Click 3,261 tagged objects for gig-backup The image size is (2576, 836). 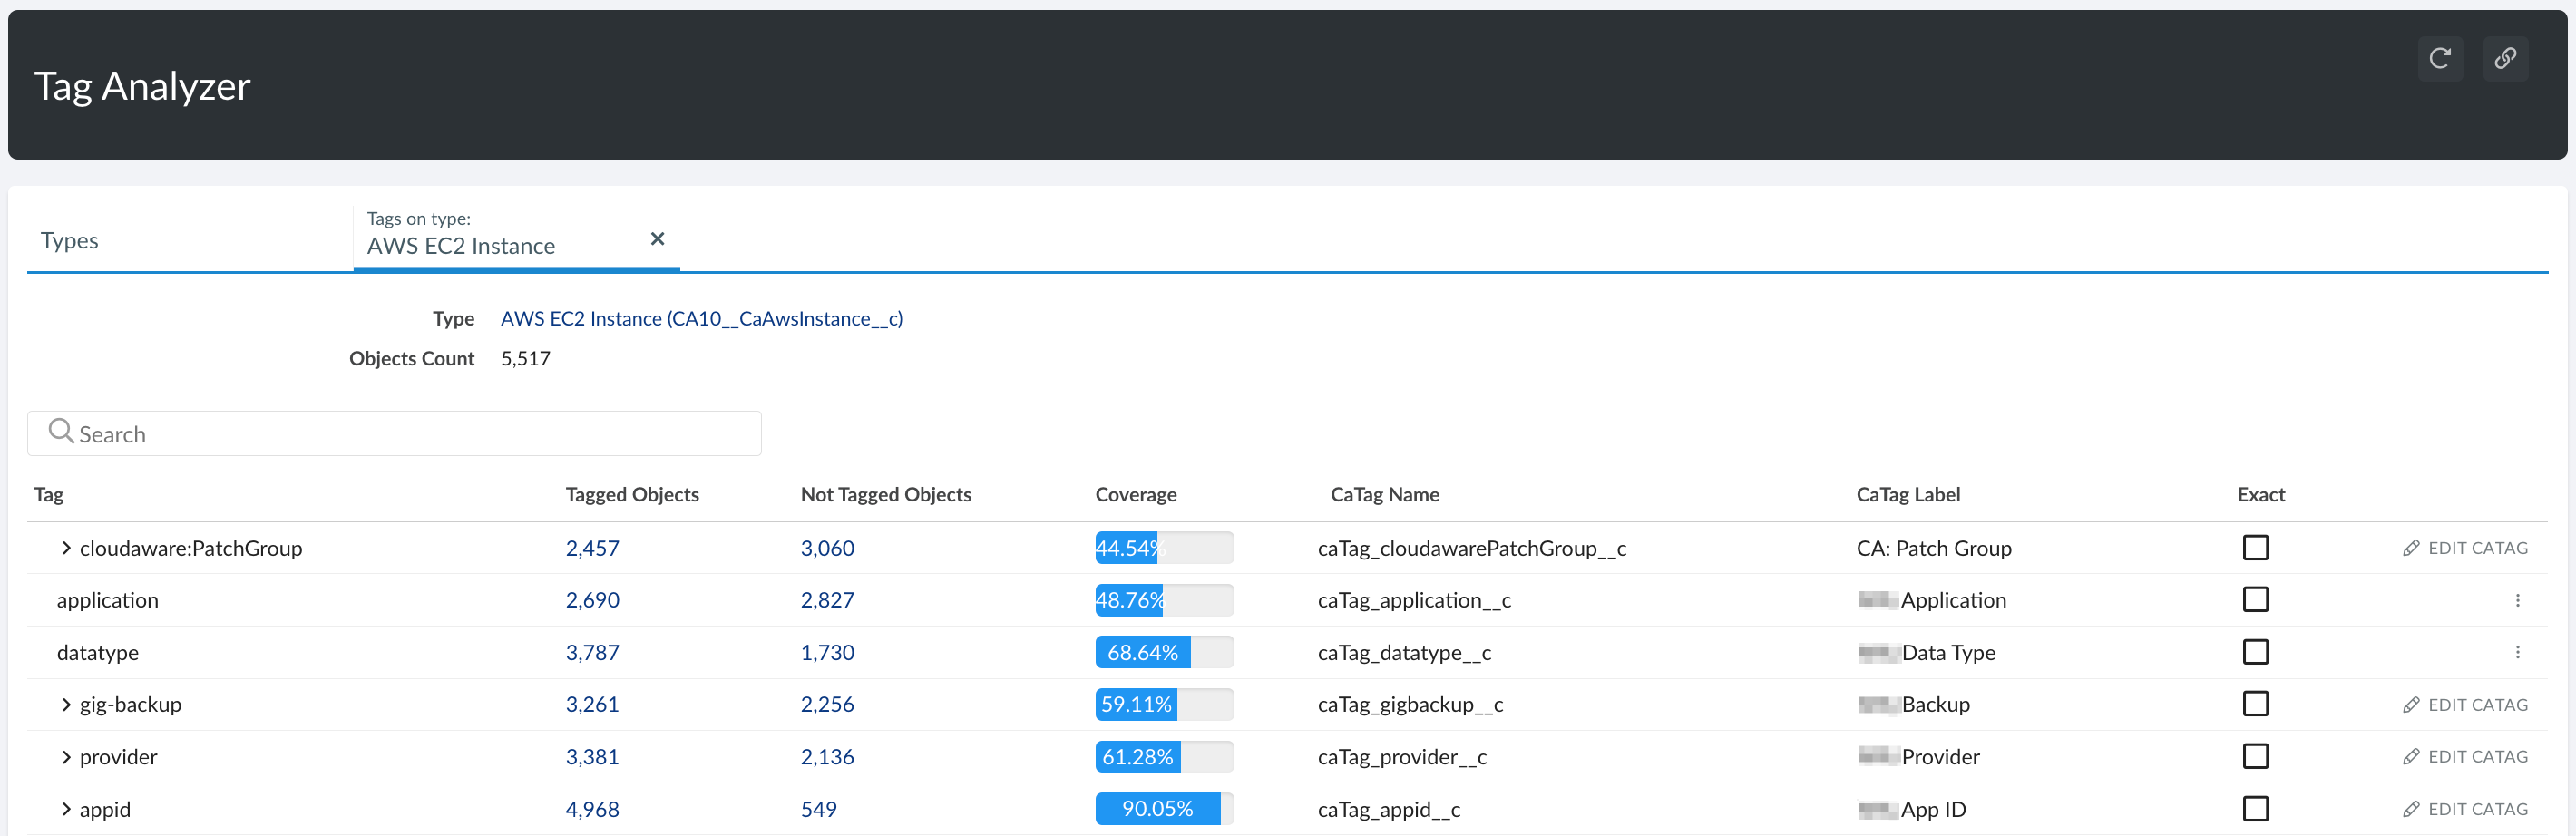coord(592,704)
